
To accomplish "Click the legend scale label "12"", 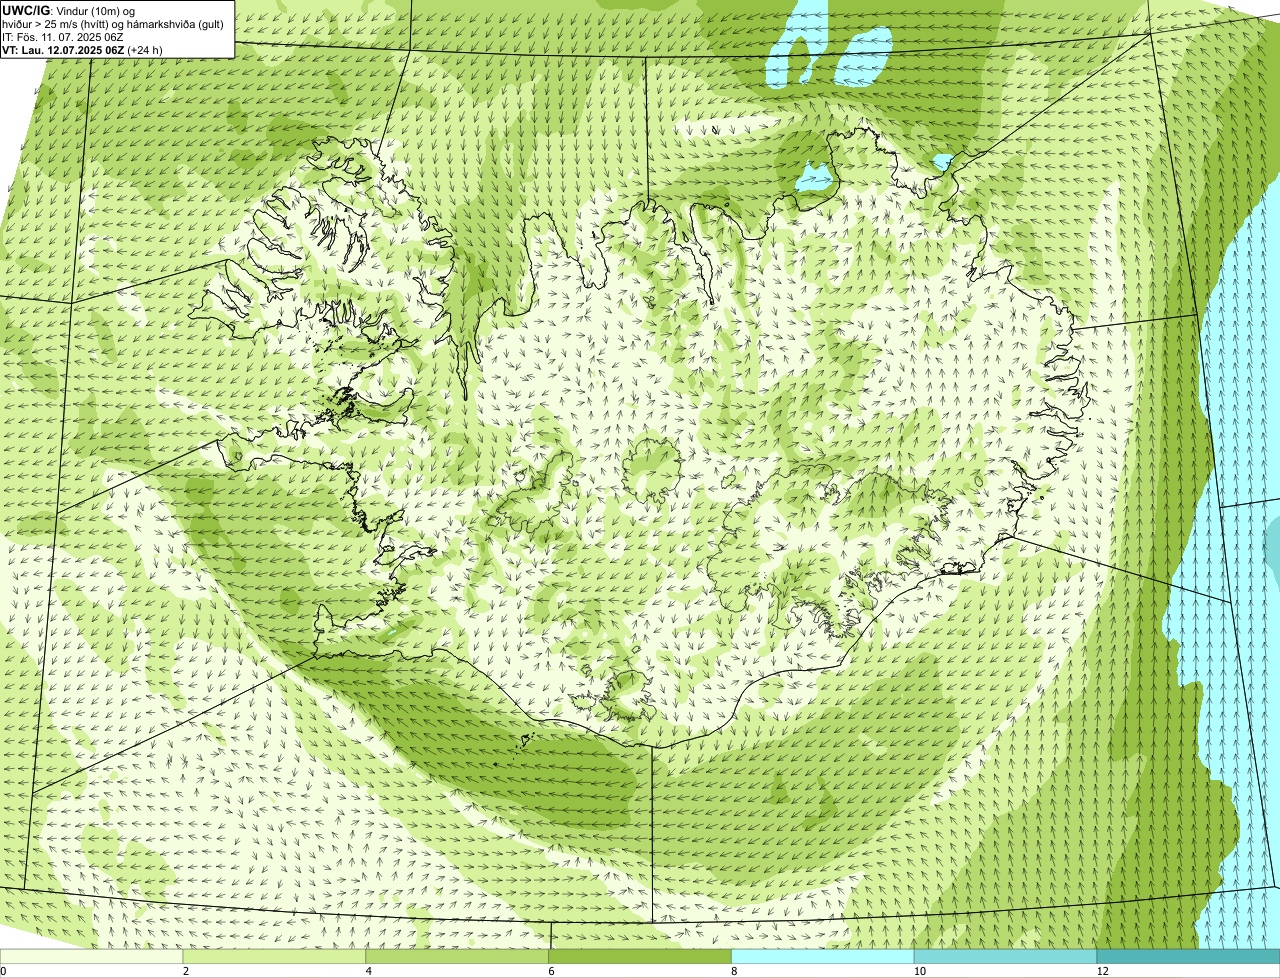I will point(1102,971).
